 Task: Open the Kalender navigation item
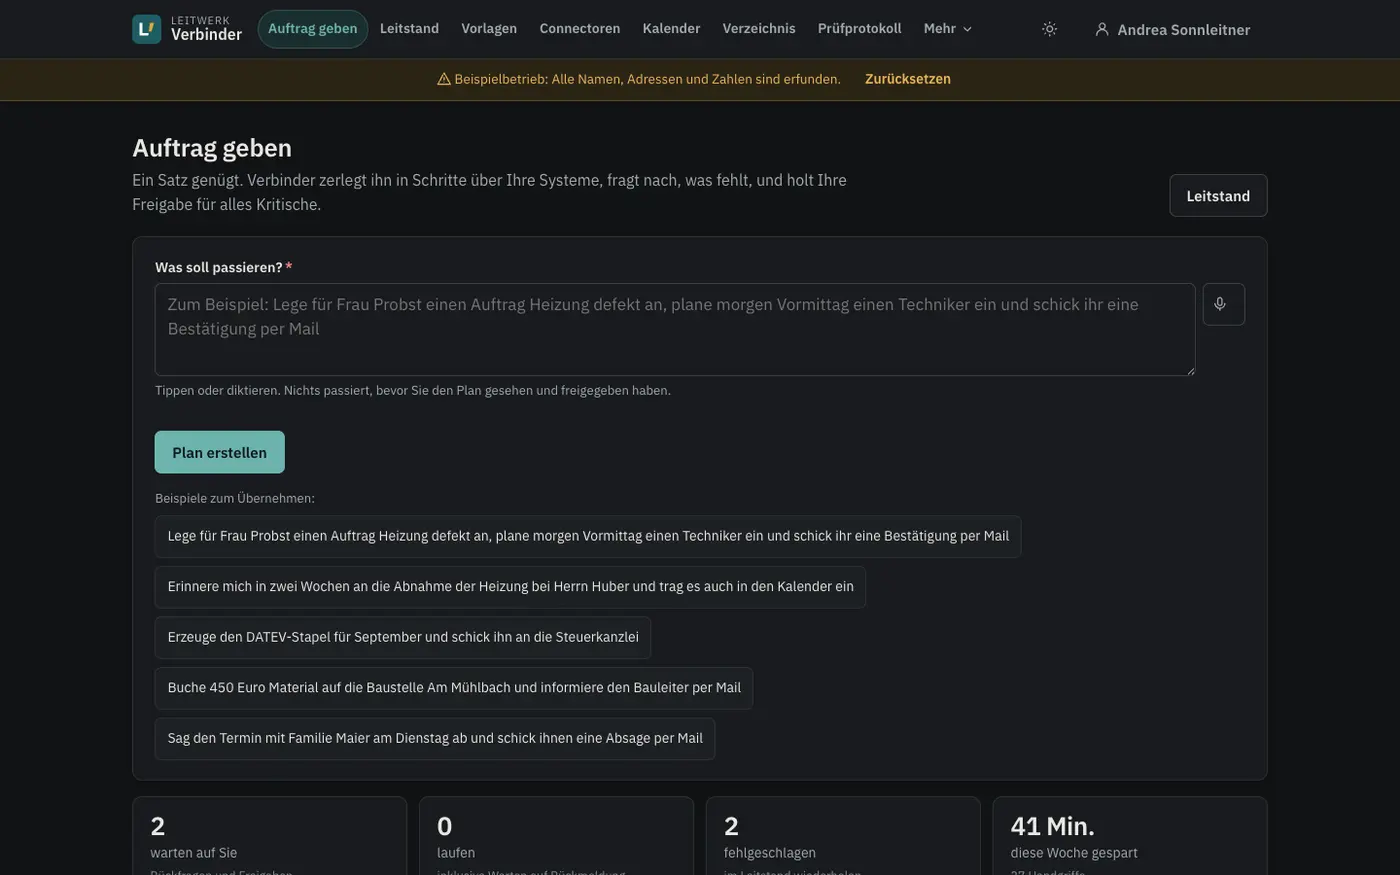(x=671, y=29)
